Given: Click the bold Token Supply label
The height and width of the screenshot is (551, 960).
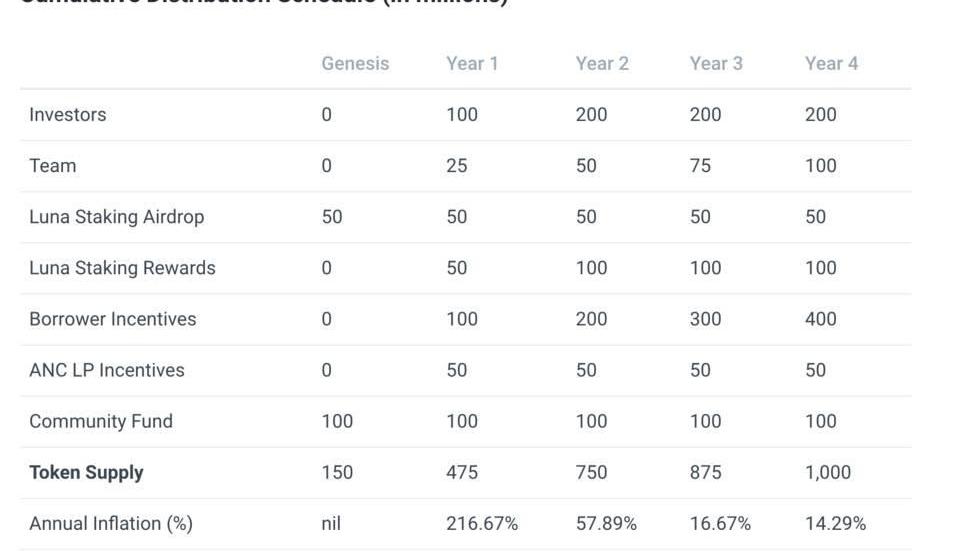Looking at the screenshot, I should pos(86,473).
